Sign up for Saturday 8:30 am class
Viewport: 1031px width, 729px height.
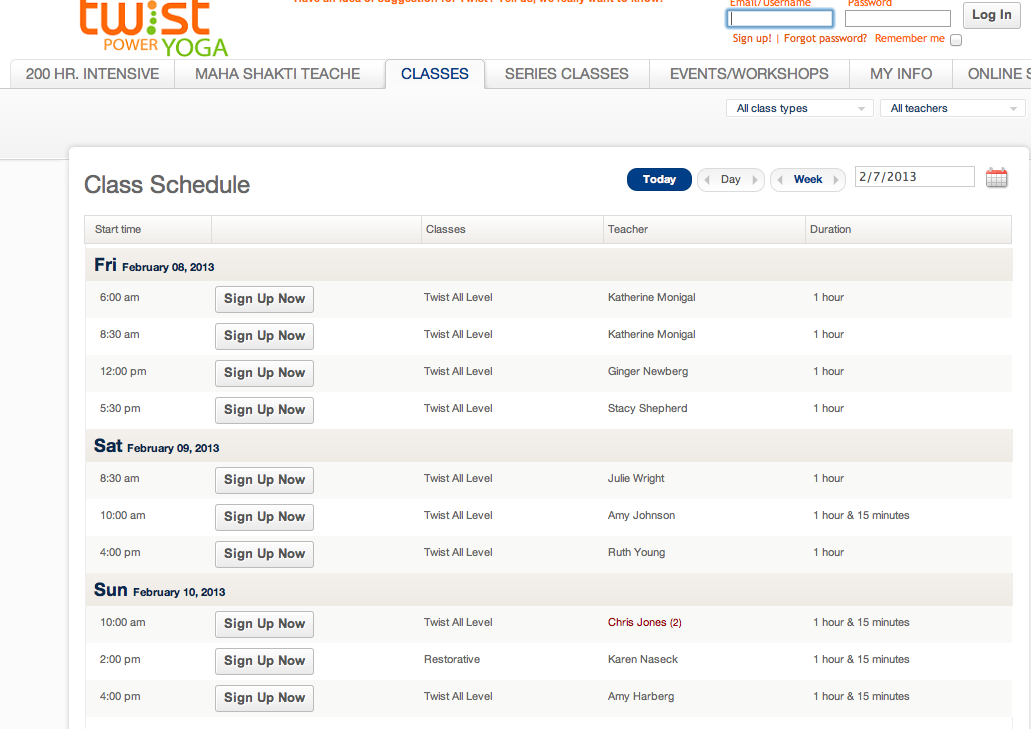(264, 480)
